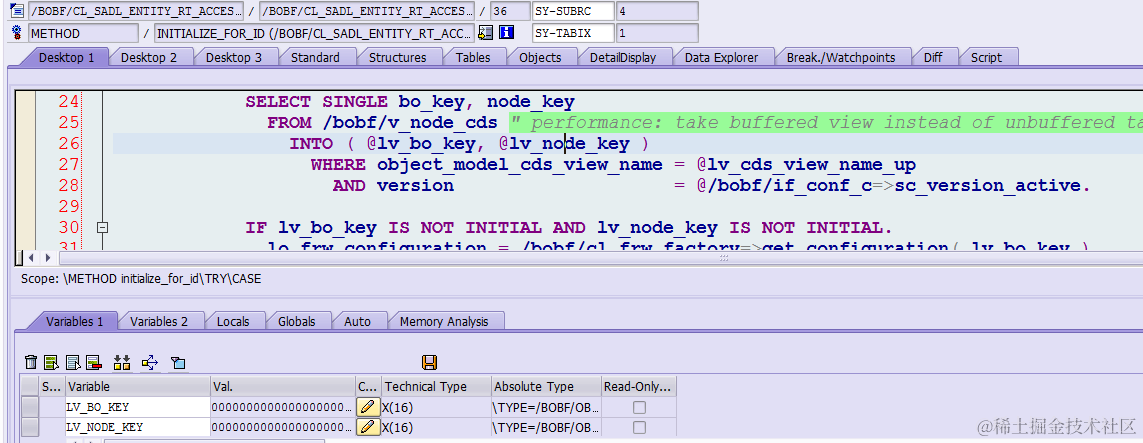Click the blue branching arrow icon
This screenshot has height=443, width=1143.
click(x=150, y=362)
